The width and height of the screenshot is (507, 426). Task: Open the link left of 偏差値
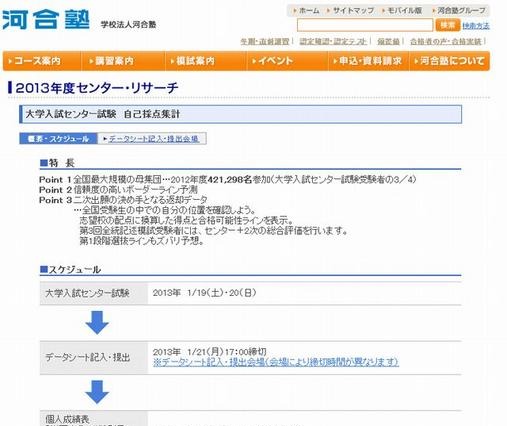tap(333, 42)
